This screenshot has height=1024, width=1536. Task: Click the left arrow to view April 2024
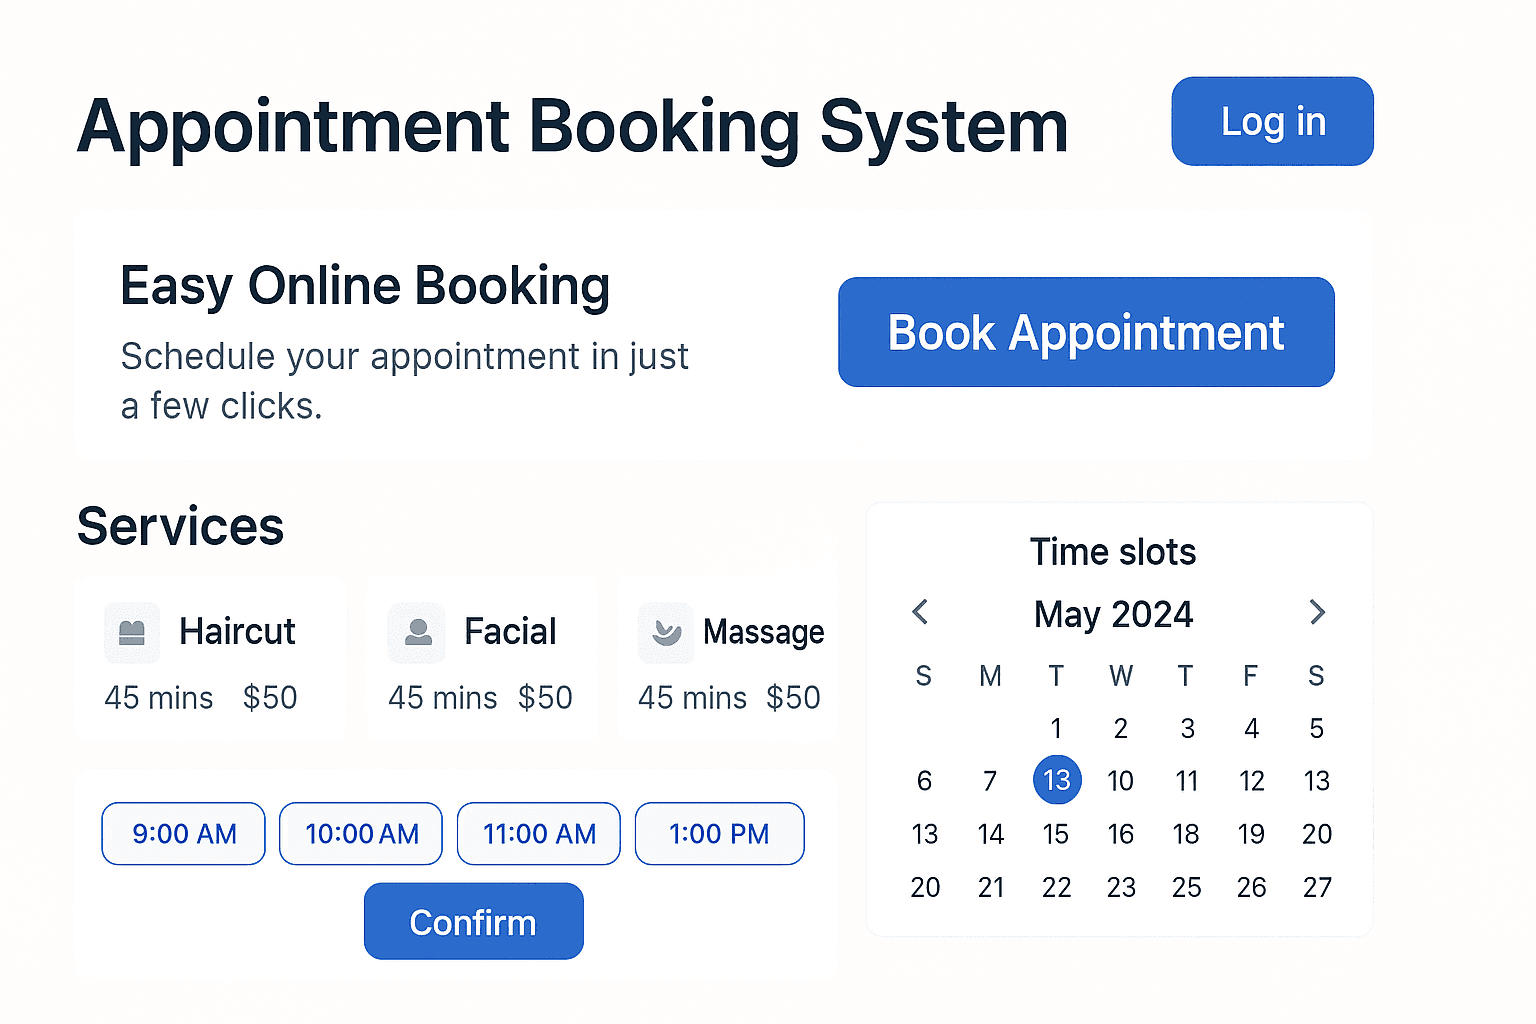[920, 612]
